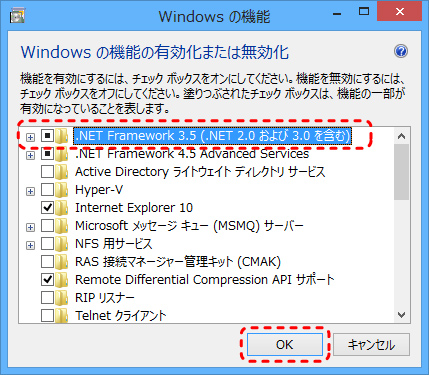
Task: Select RAS 接続マネージャー管理キット (CMAK) entry
Action: [x=178, y=262]
